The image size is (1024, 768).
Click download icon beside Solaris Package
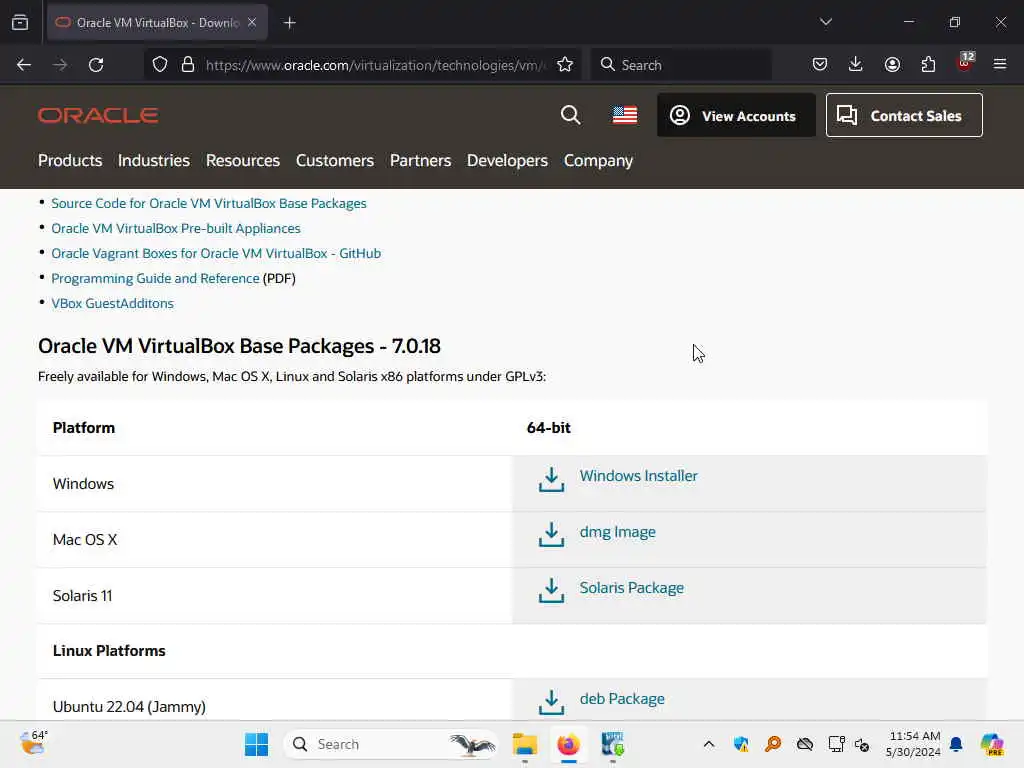551,591
